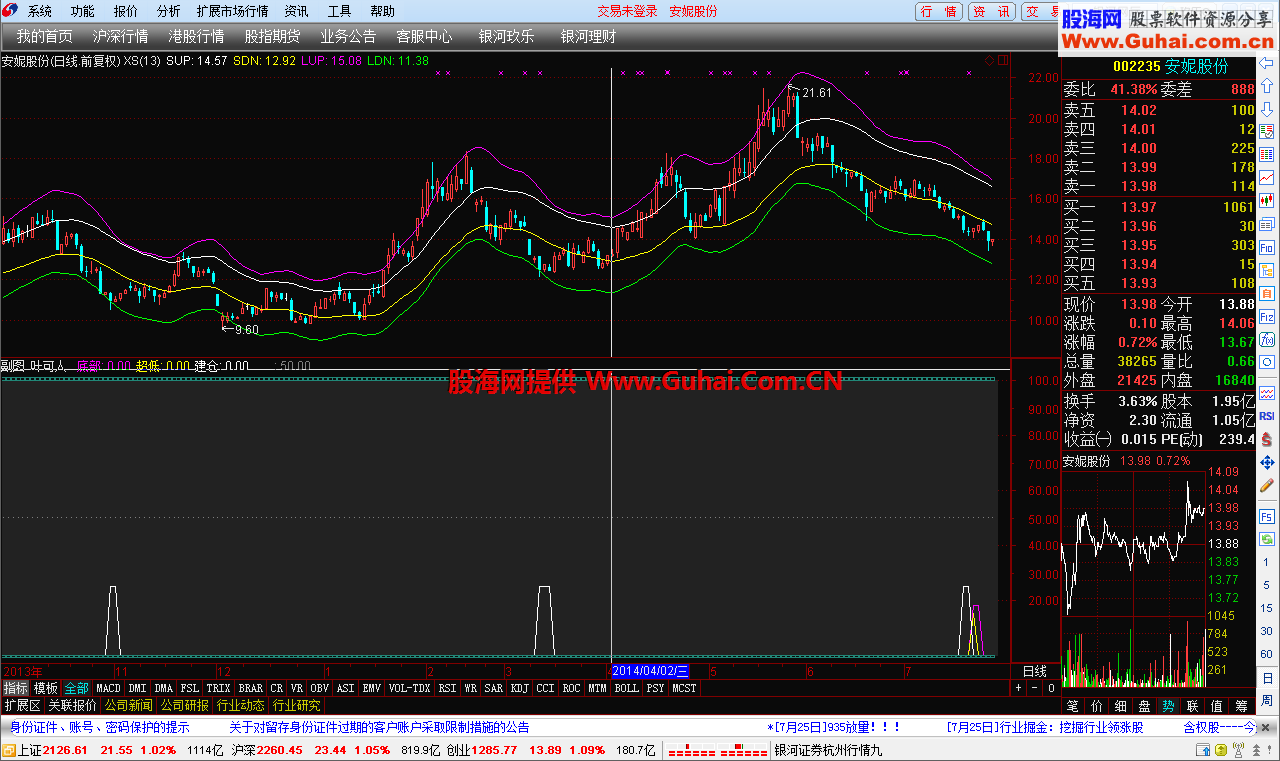
Task: Open the formula f(x) icon
Action: pyautogui.click(x=1267, y=339)
